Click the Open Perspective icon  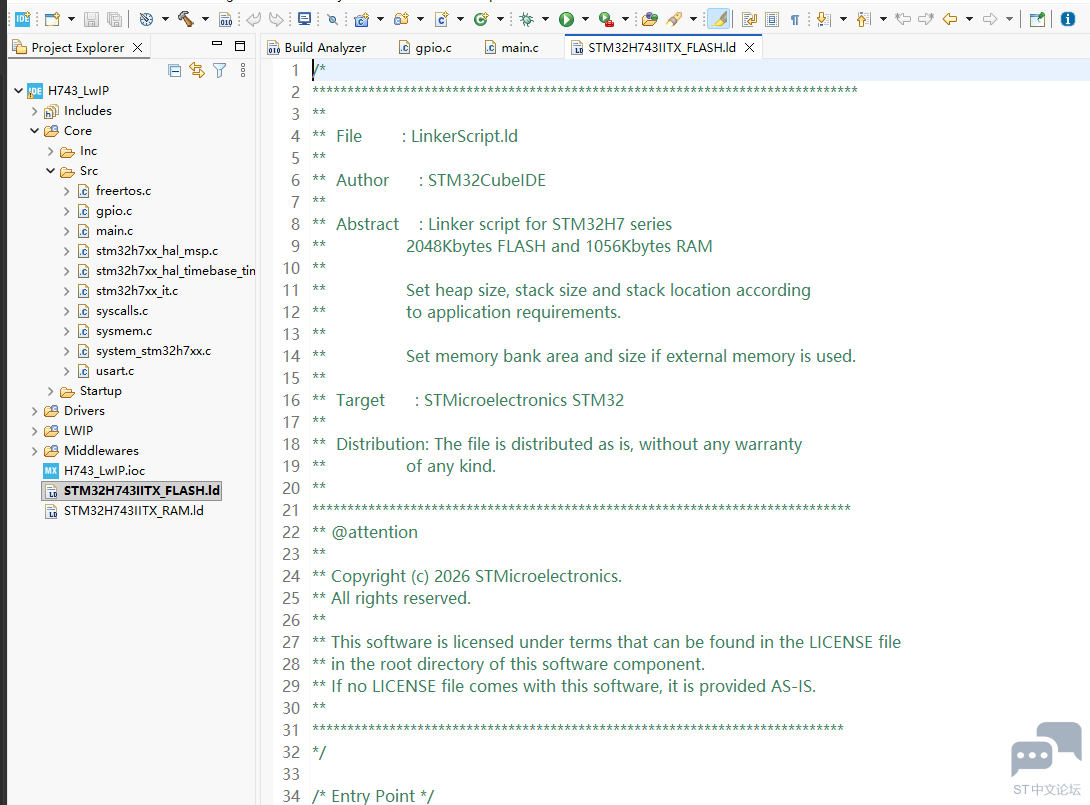1037,19
